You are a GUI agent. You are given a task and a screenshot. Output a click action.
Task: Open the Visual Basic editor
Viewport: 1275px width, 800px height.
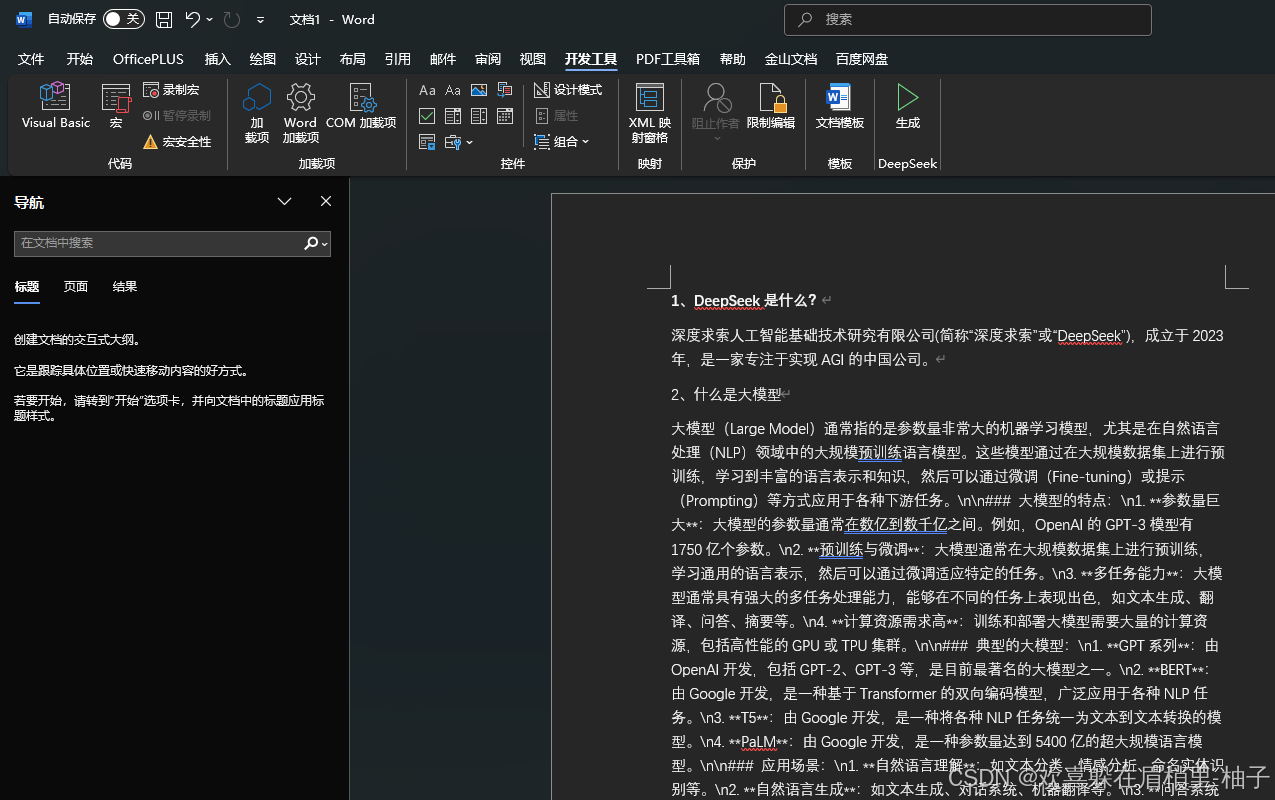(56, 106)
